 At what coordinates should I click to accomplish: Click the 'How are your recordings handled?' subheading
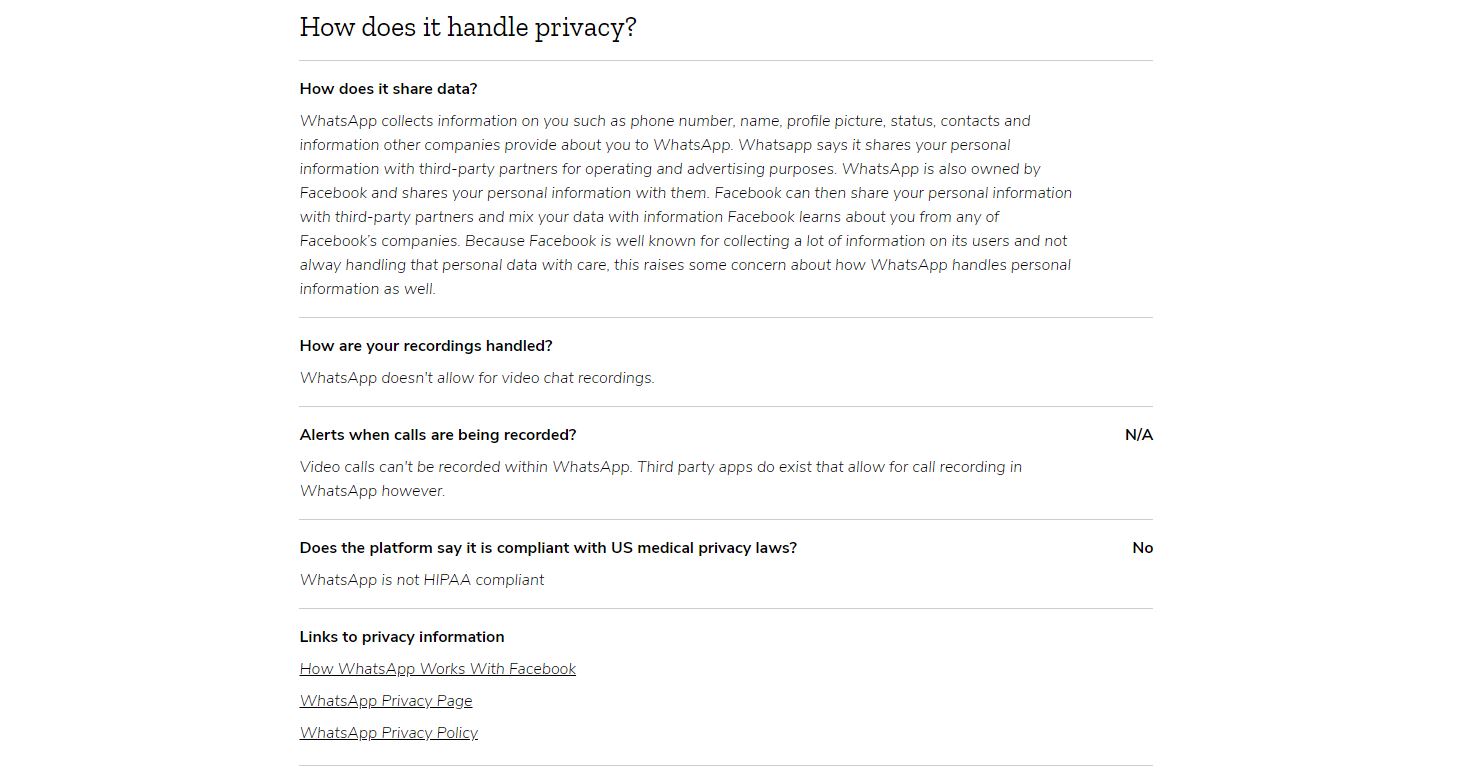point(426,346)
